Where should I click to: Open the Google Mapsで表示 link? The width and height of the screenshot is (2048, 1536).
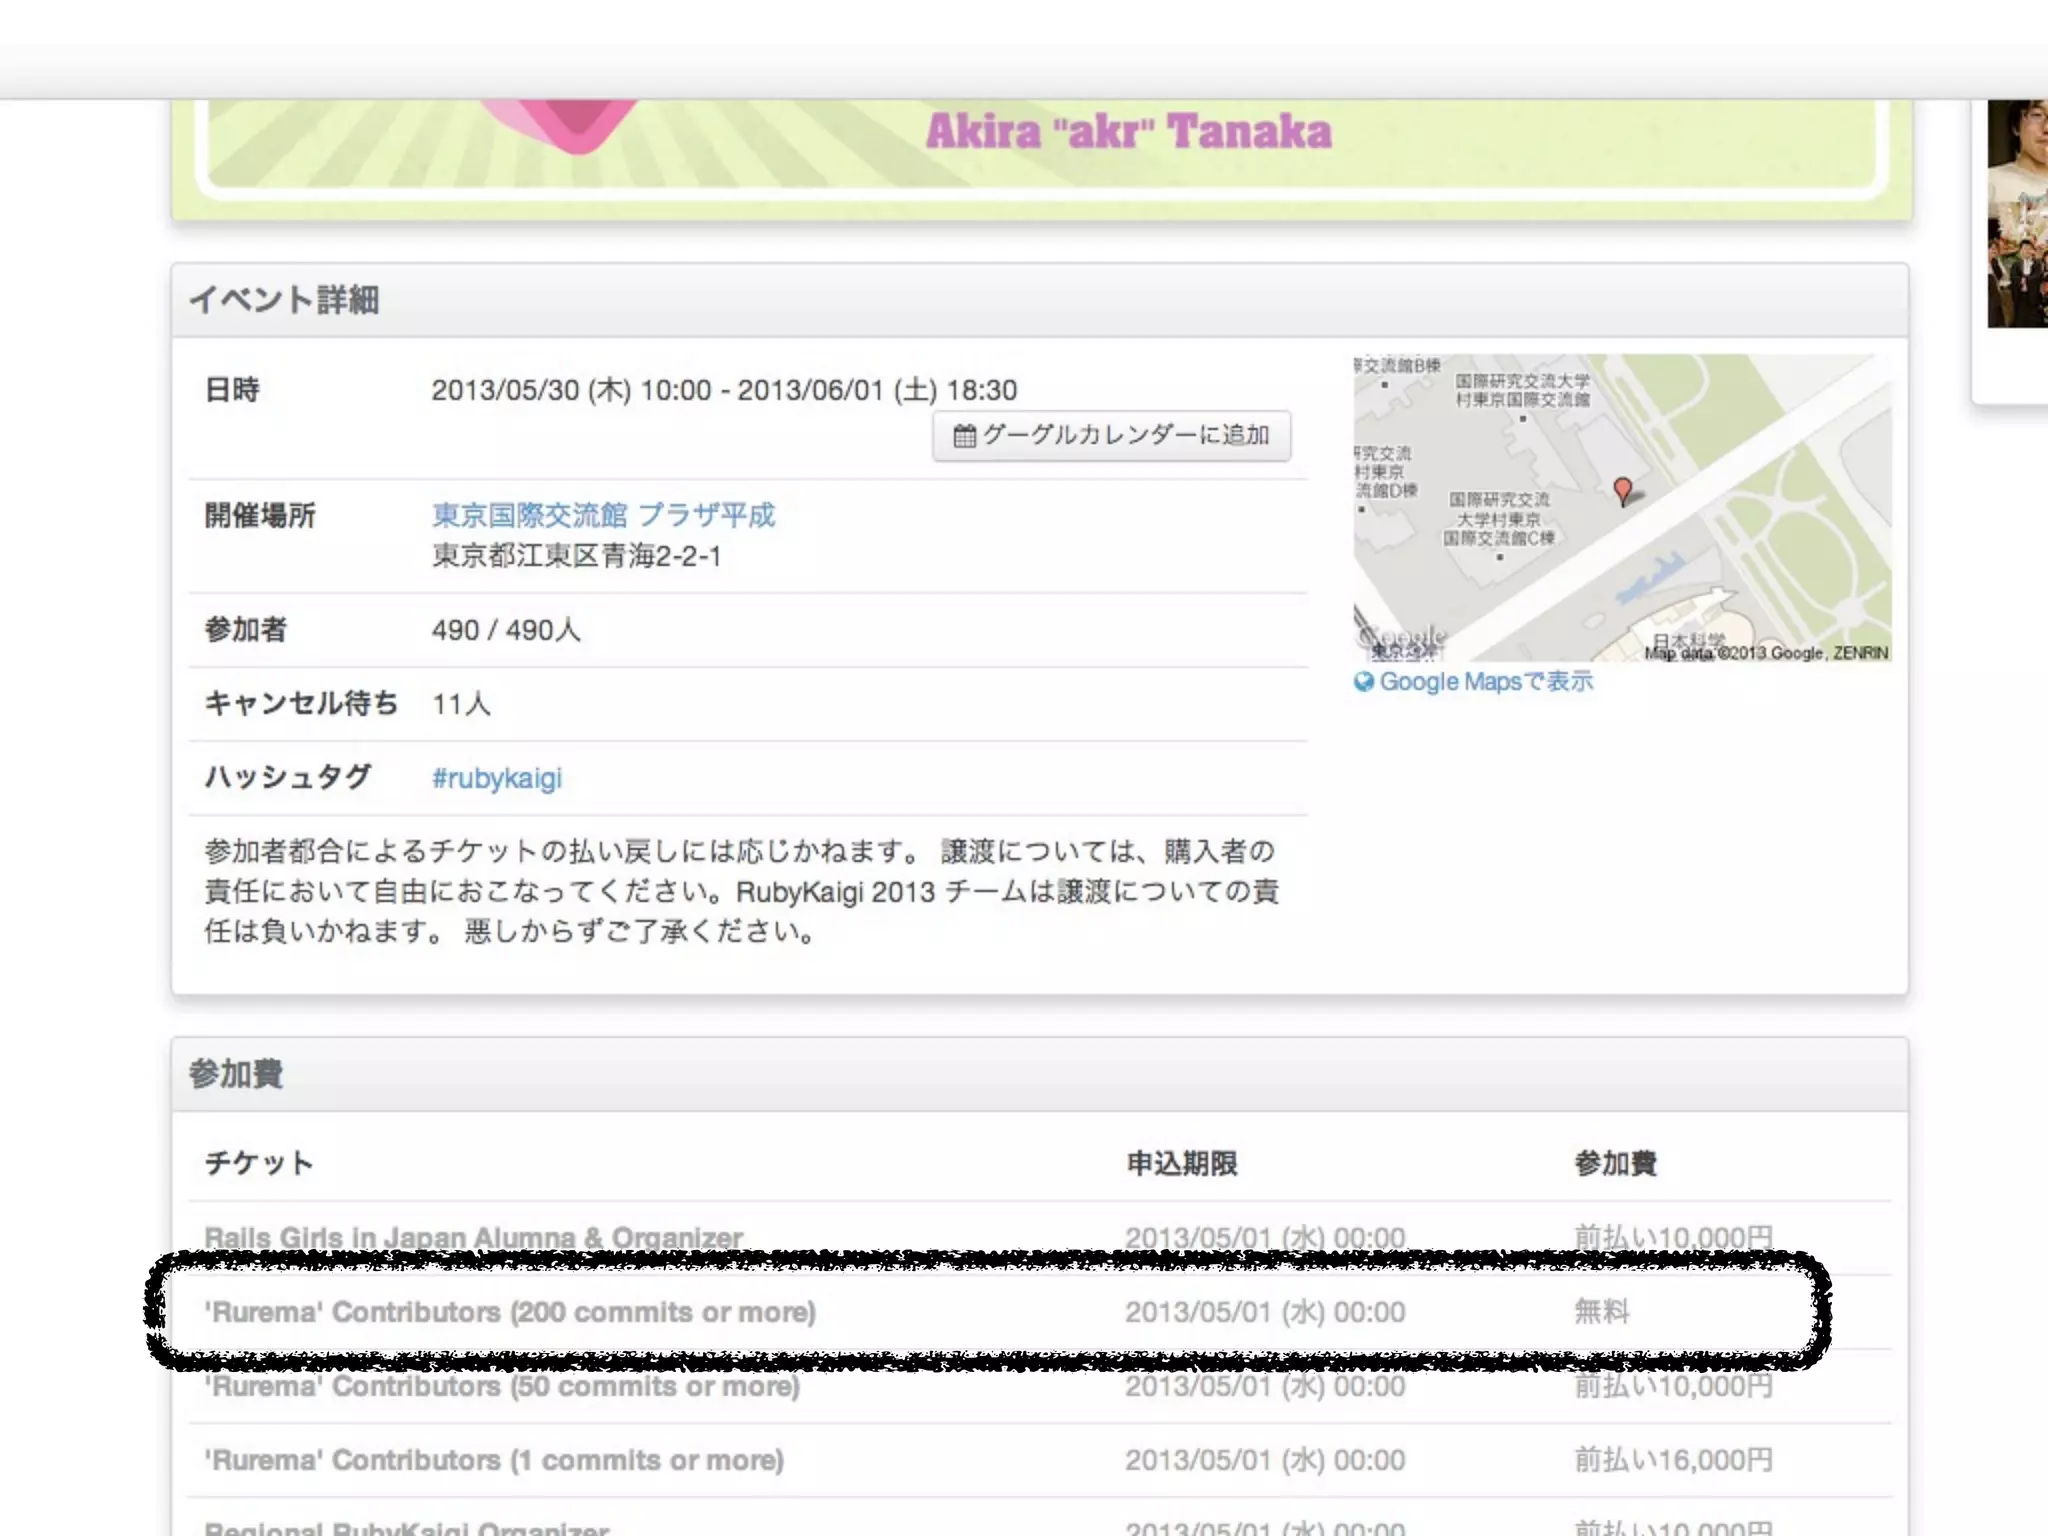[1486, 682]
